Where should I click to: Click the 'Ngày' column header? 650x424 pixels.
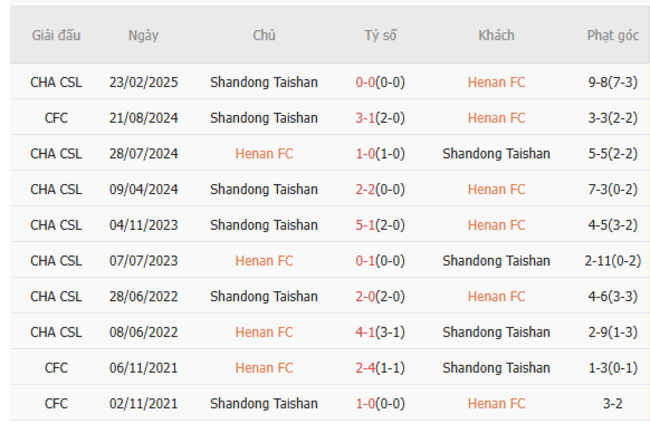click(143, 36)
